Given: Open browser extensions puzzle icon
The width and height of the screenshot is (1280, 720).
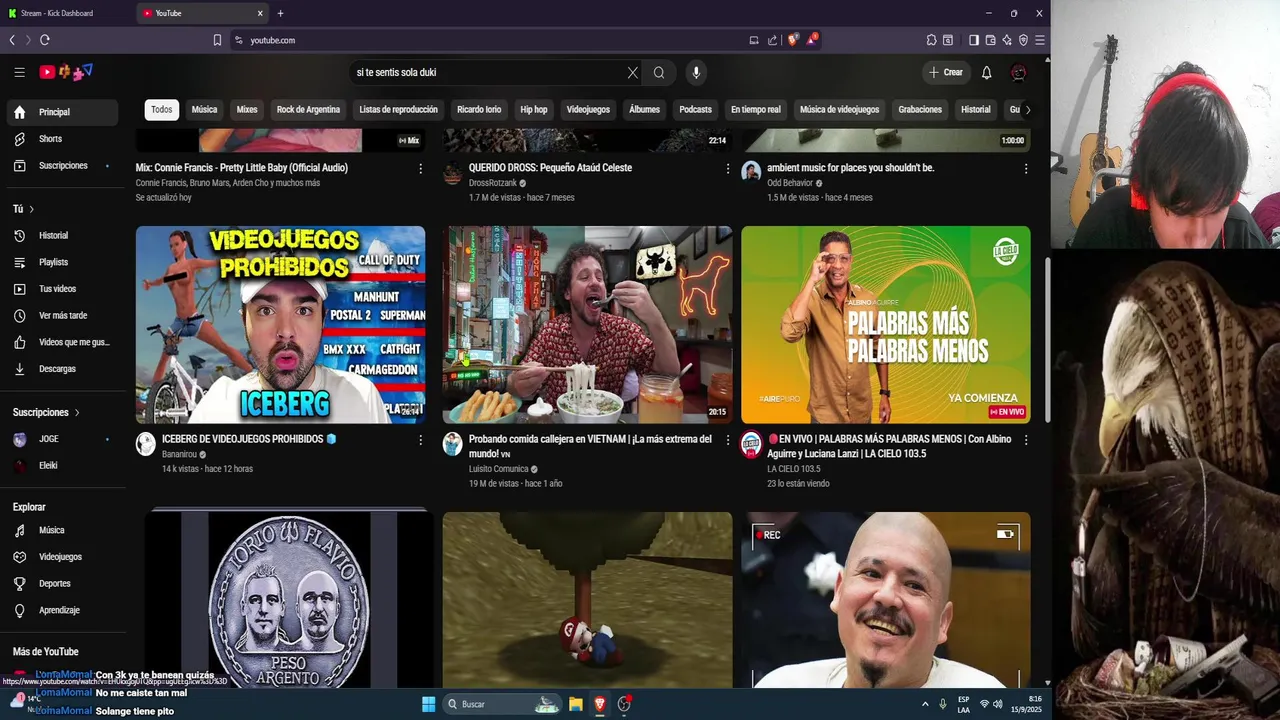Looking at the screenshot, I should coord(931,40).
